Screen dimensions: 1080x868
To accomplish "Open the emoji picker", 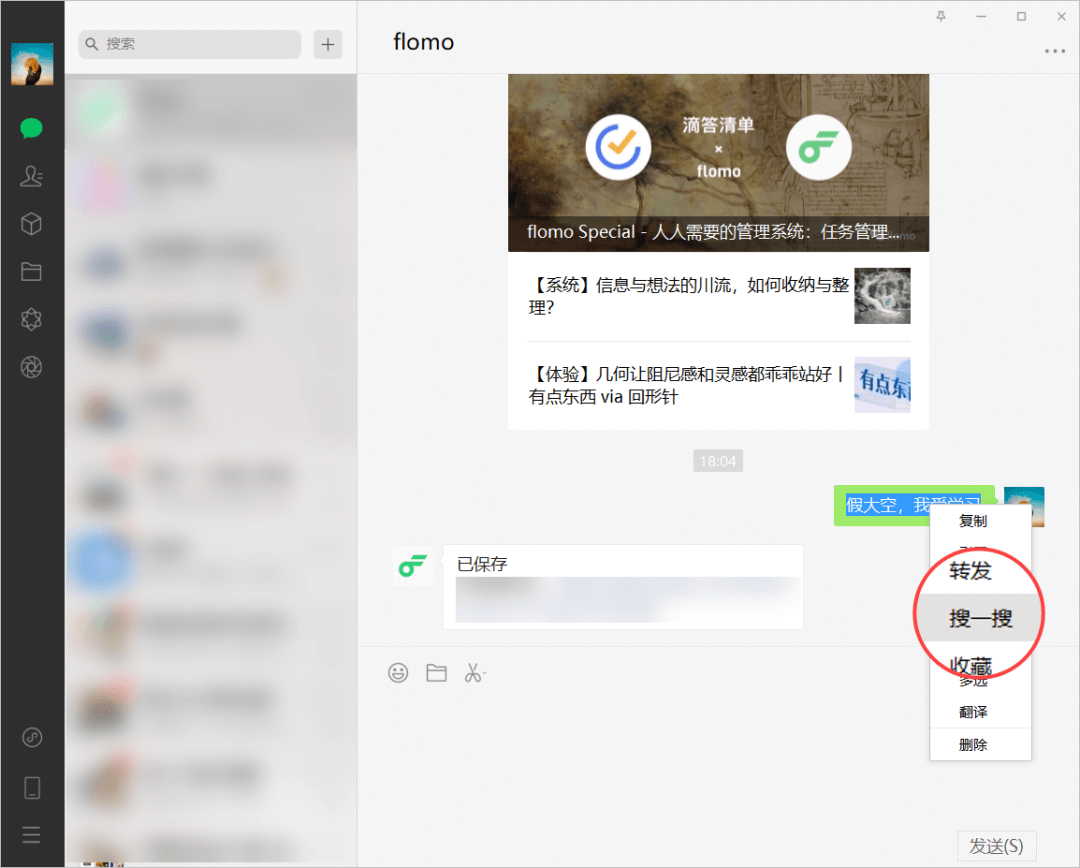I will 398,672.
